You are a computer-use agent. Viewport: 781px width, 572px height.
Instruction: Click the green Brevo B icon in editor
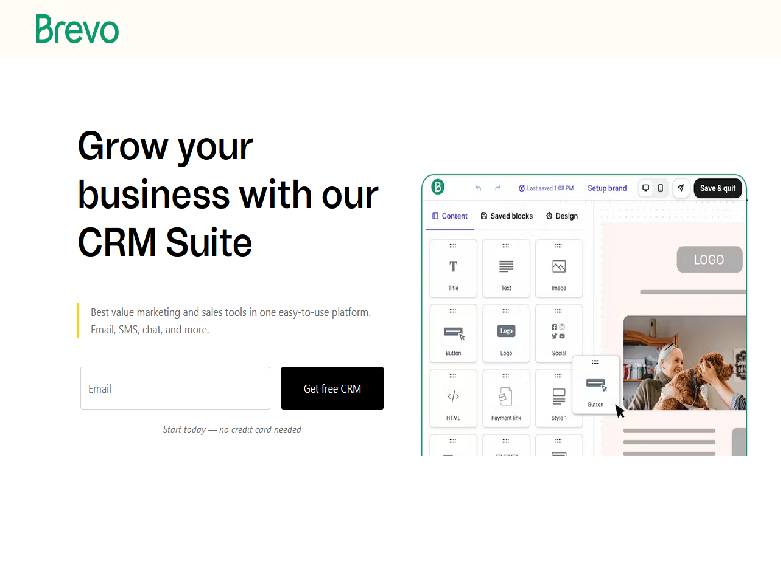(x=438, y=187)
